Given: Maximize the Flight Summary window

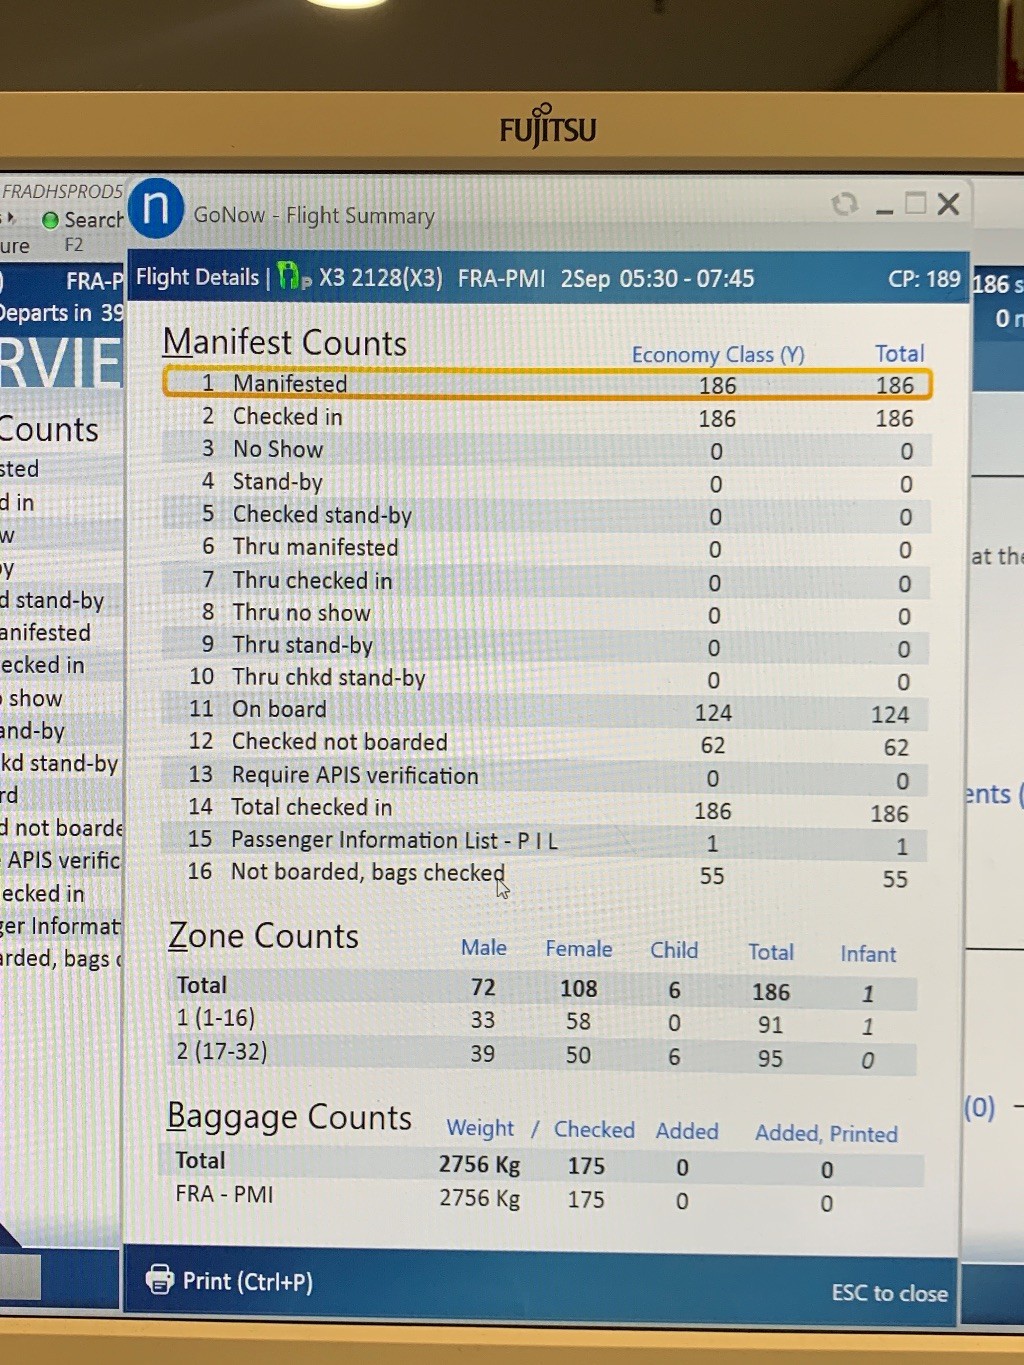Looking at the screenshot, I should pos(915,204).
